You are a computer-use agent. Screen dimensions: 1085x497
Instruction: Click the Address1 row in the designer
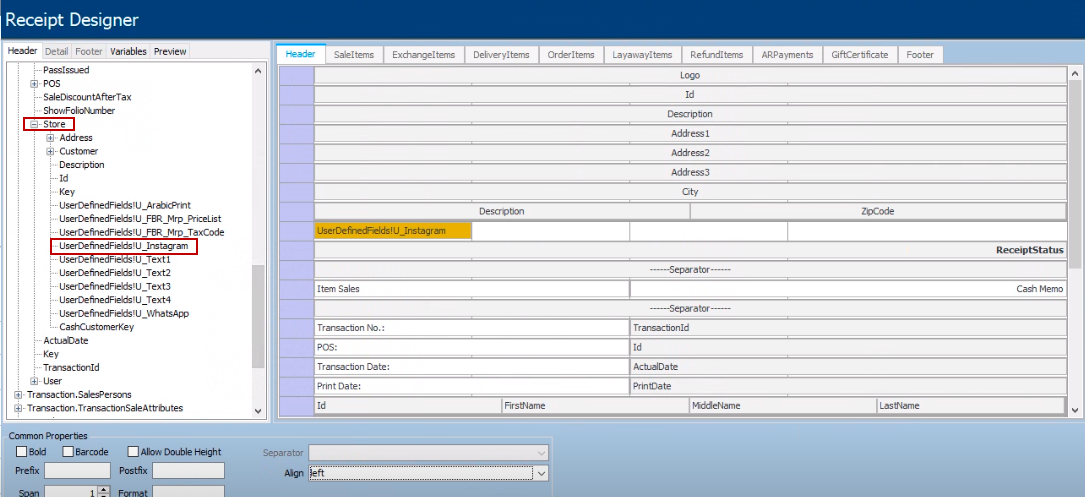coord(690,134)
